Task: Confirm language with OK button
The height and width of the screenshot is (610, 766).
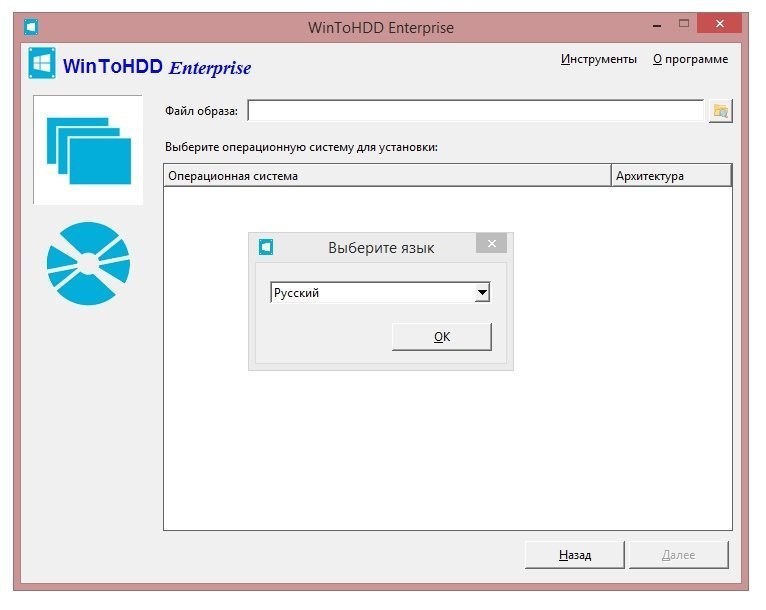Action: (x=442, y=337)
